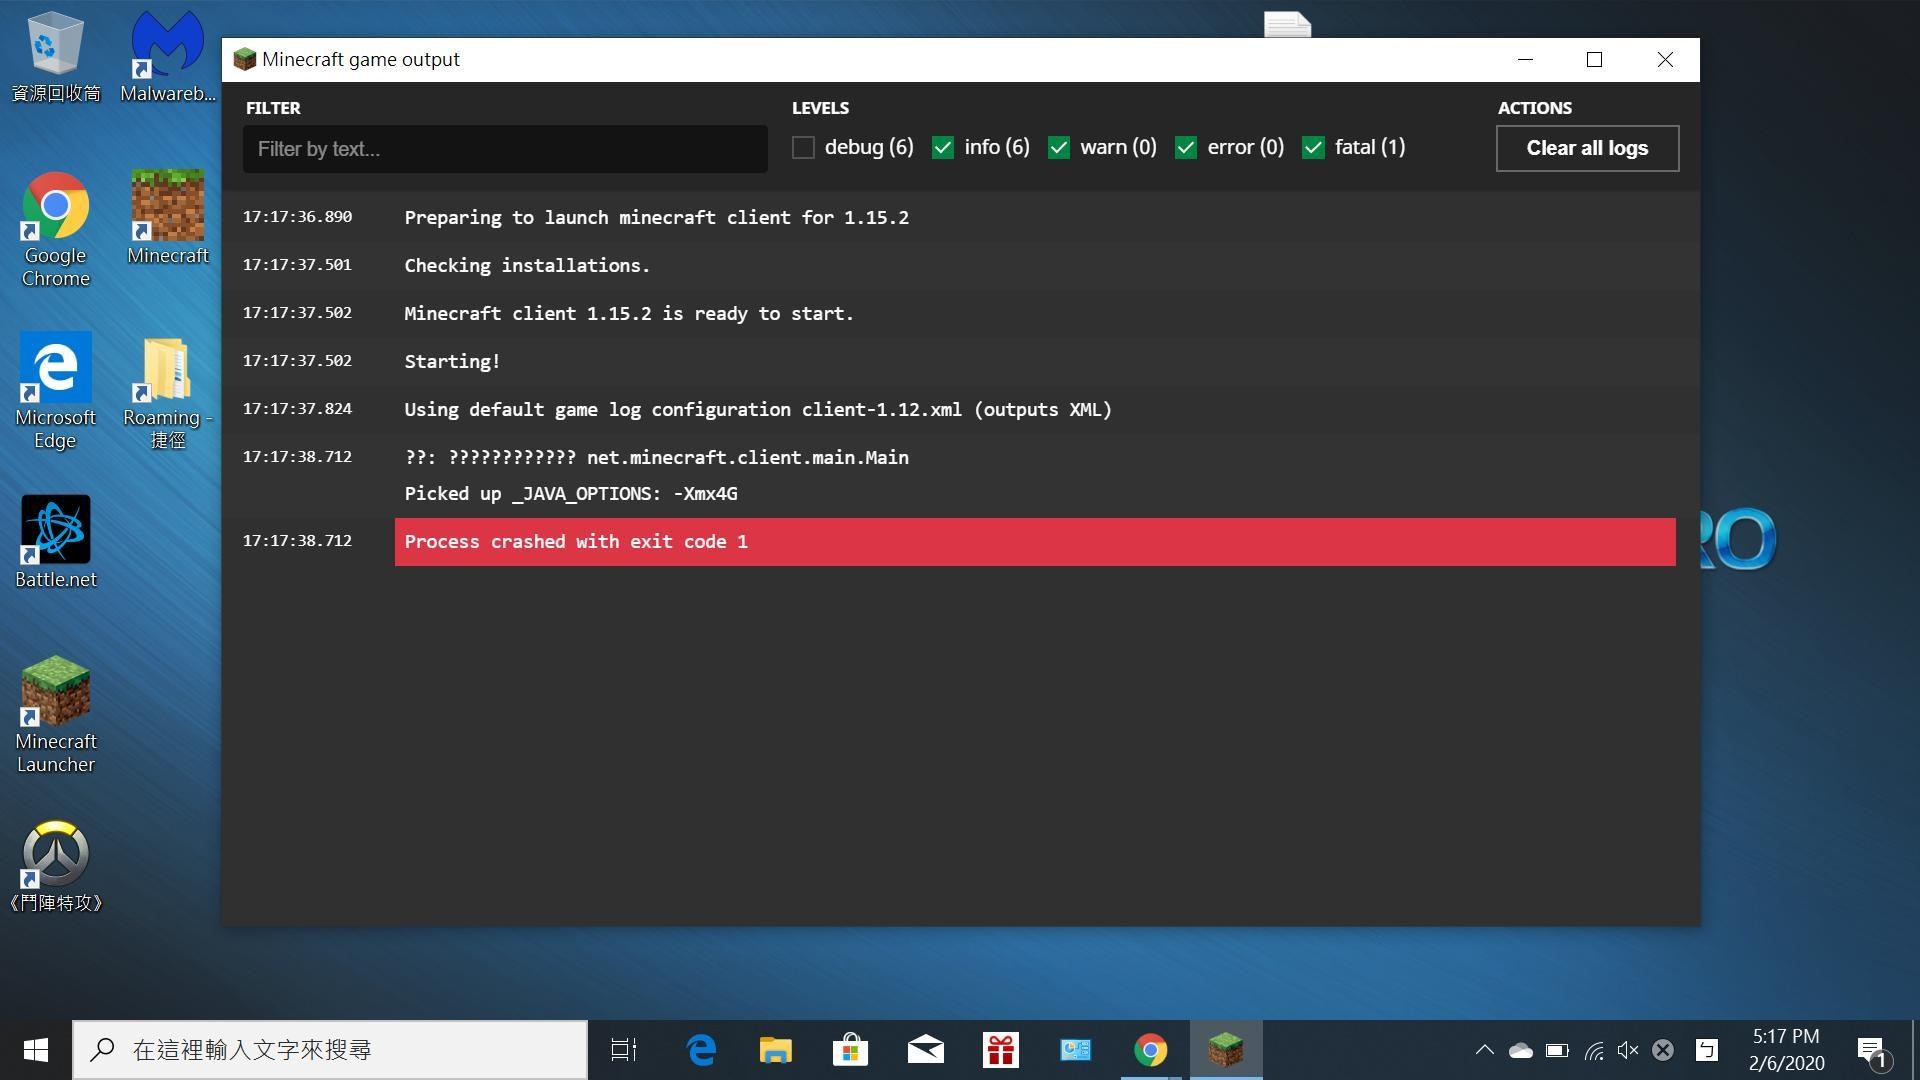Select the Minecraft grass block desktop shortcut
This screenshot has width=1920, height=1080.
tap(167, 217)
